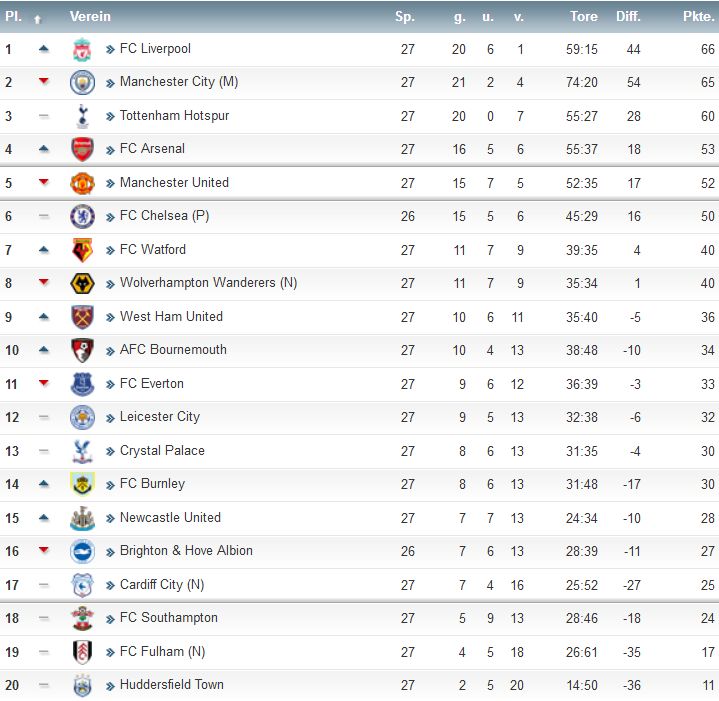
Task: Click the Leicester City table row points
Action: 708,417
